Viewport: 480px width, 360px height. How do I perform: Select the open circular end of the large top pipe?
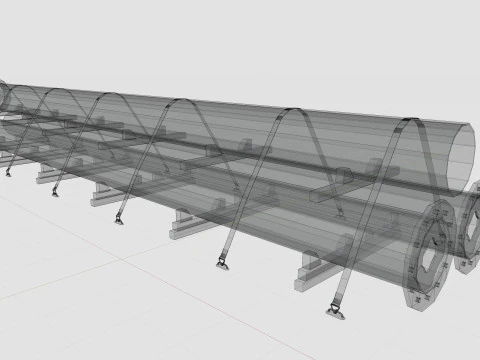tap(461, 159)
